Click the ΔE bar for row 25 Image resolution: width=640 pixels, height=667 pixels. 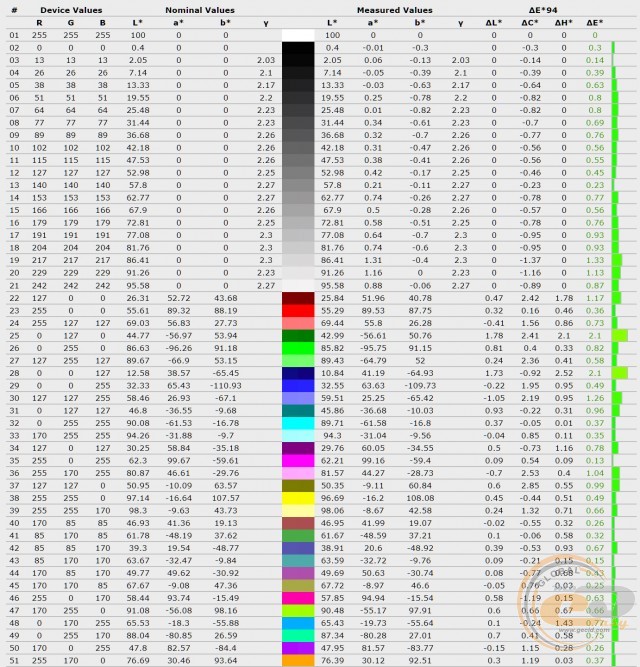620,336
